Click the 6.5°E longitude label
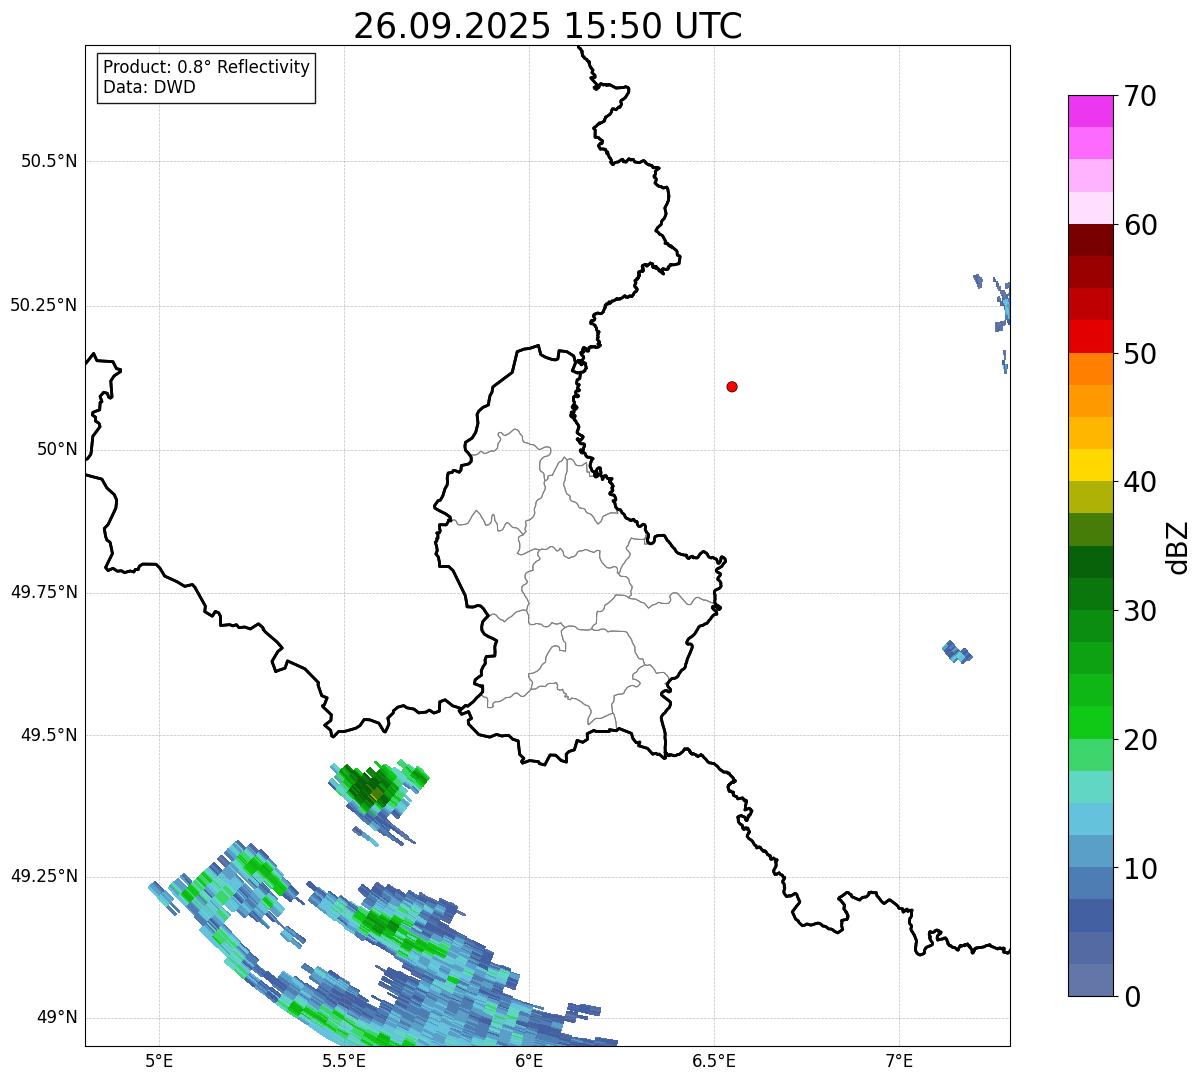 (714, 1060)
